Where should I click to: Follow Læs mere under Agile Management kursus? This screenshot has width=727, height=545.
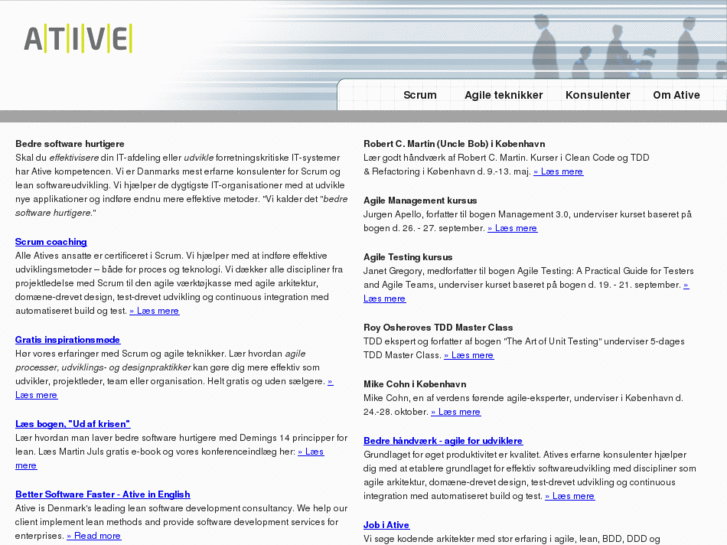pos(512,228)
